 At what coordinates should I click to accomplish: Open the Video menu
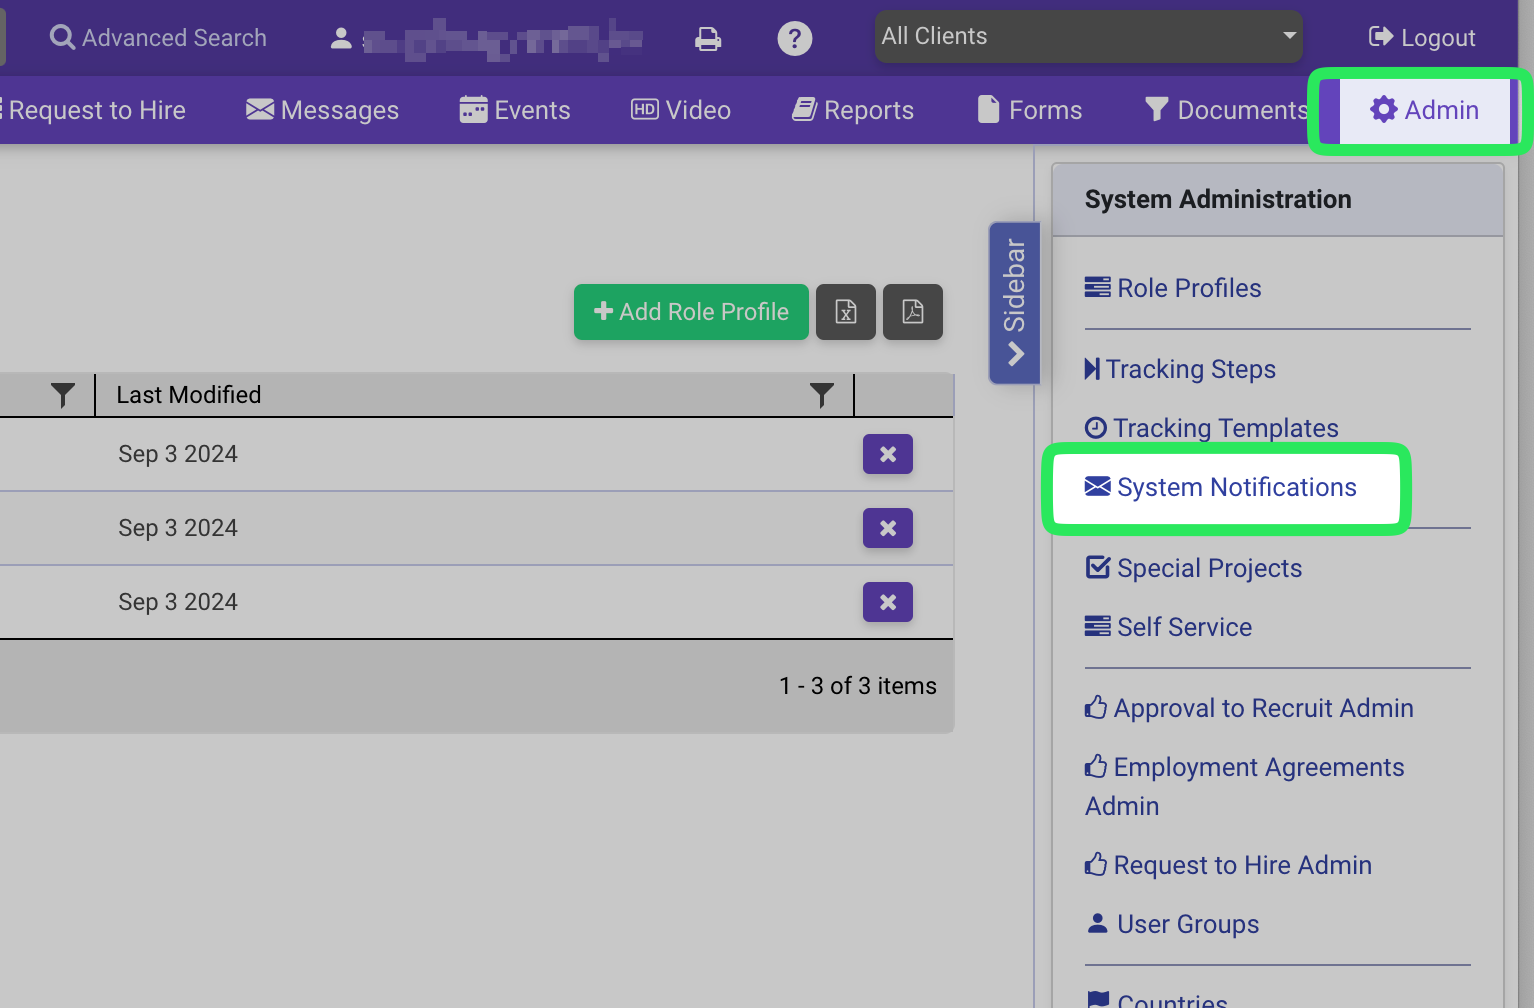681,110
